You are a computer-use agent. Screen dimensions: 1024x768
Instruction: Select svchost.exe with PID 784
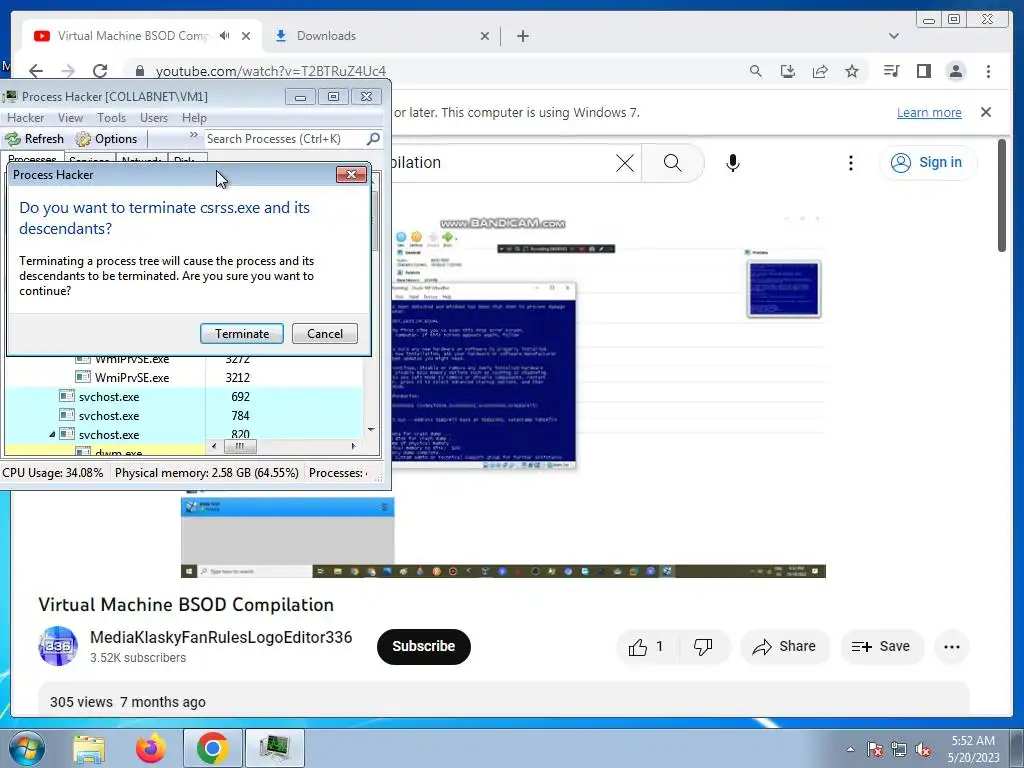point(184,415)
